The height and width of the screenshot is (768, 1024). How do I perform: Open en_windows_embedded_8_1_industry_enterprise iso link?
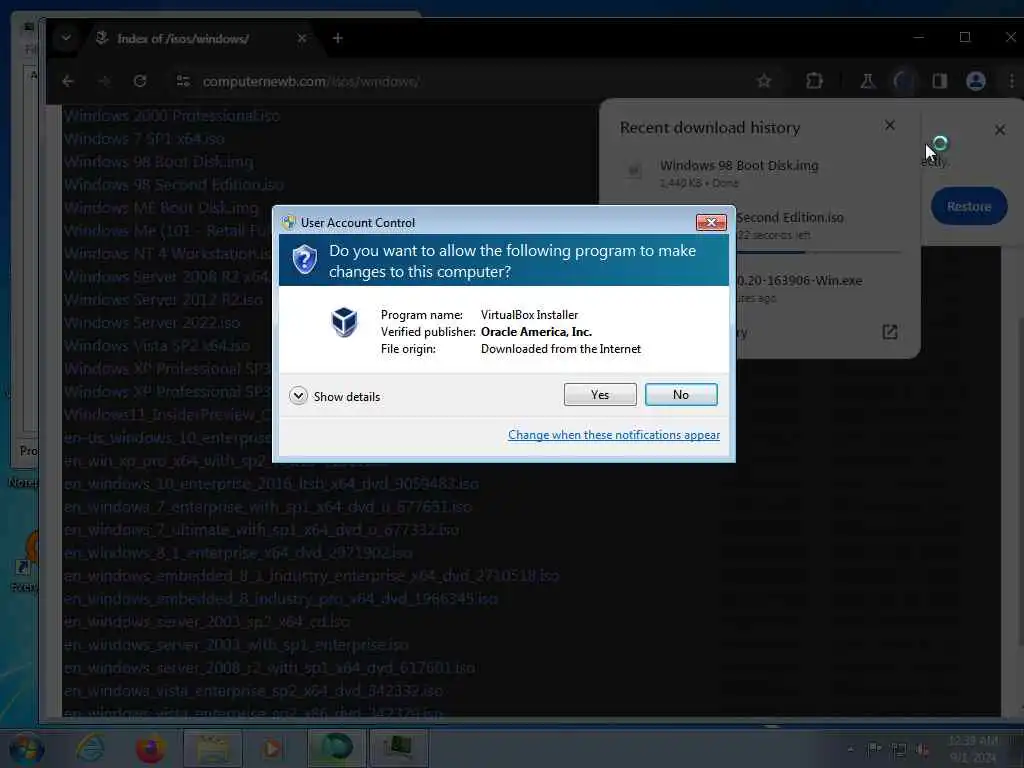[311, 576]
